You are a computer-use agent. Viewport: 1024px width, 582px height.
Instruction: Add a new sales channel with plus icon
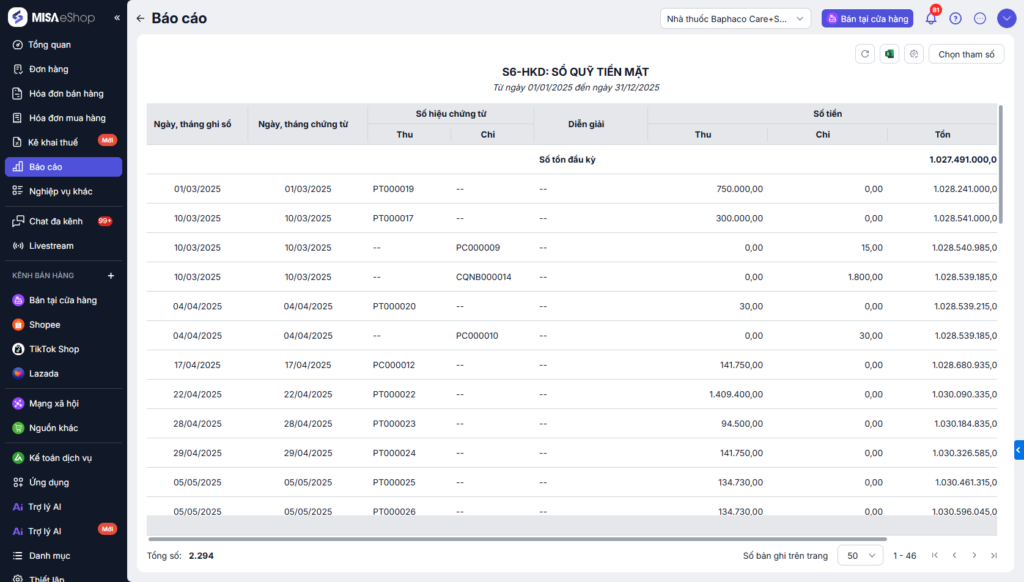111,275
